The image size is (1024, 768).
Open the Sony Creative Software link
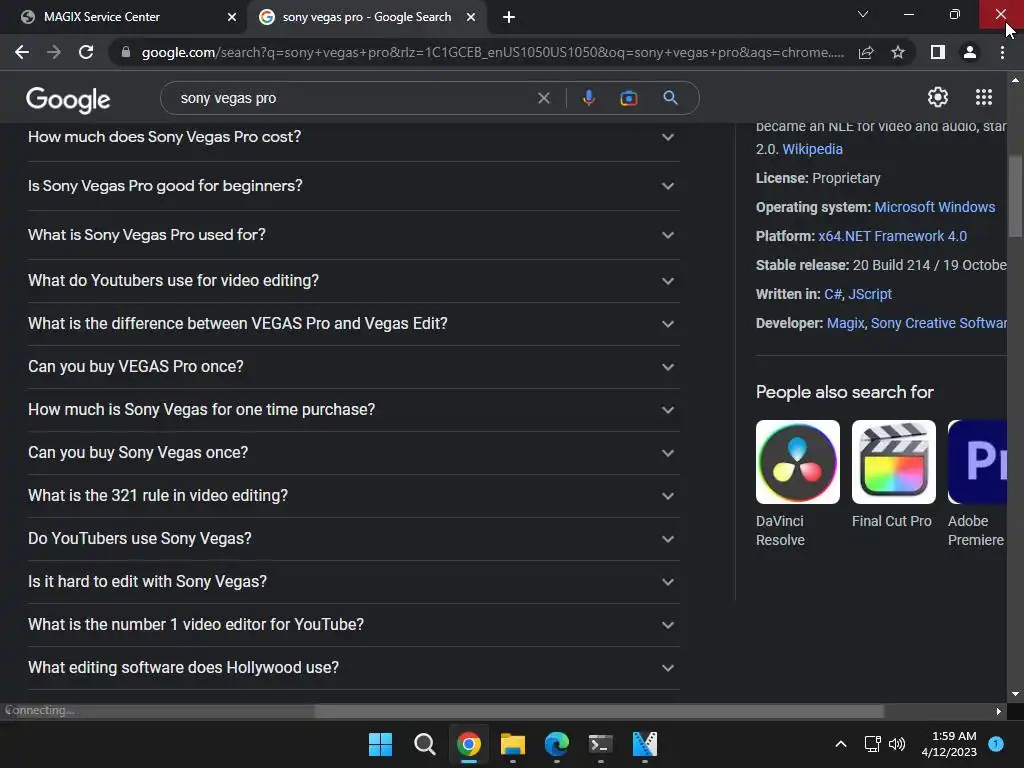coord(938,323)
